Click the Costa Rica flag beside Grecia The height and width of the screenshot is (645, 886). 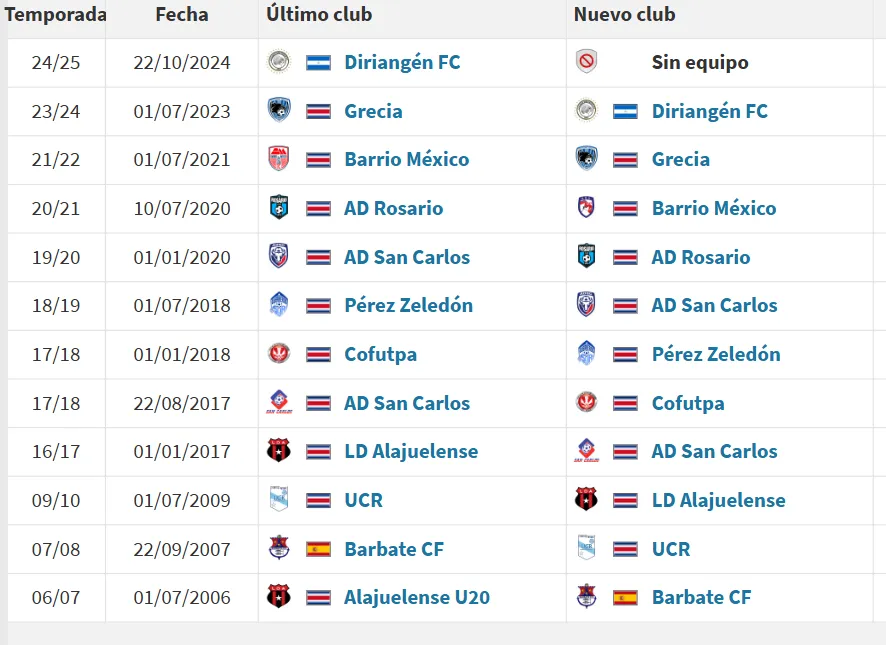317,111
